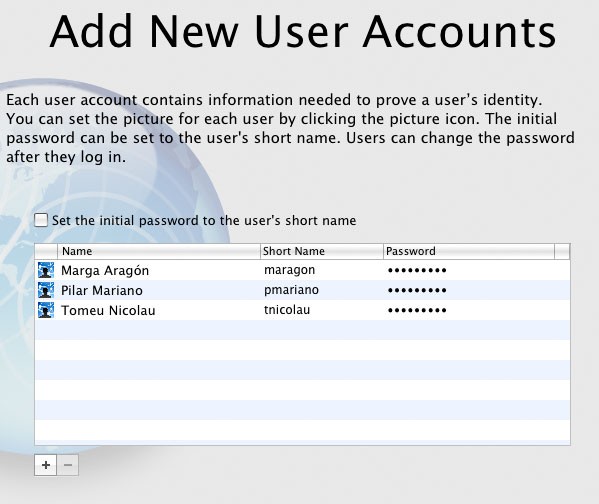This screenshot has width=599, height=504.
Task: Click Marga Aragón's user picture icon
Action: (46, 270)
